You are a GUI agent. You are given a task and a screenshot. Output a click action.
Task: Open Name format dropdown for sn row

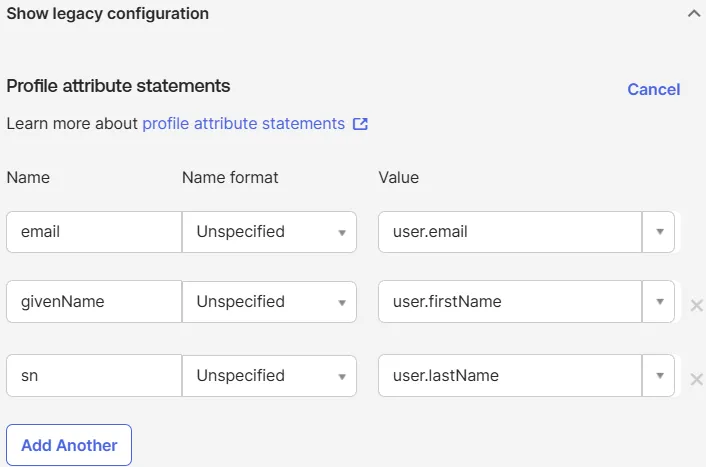click(269, 376)
